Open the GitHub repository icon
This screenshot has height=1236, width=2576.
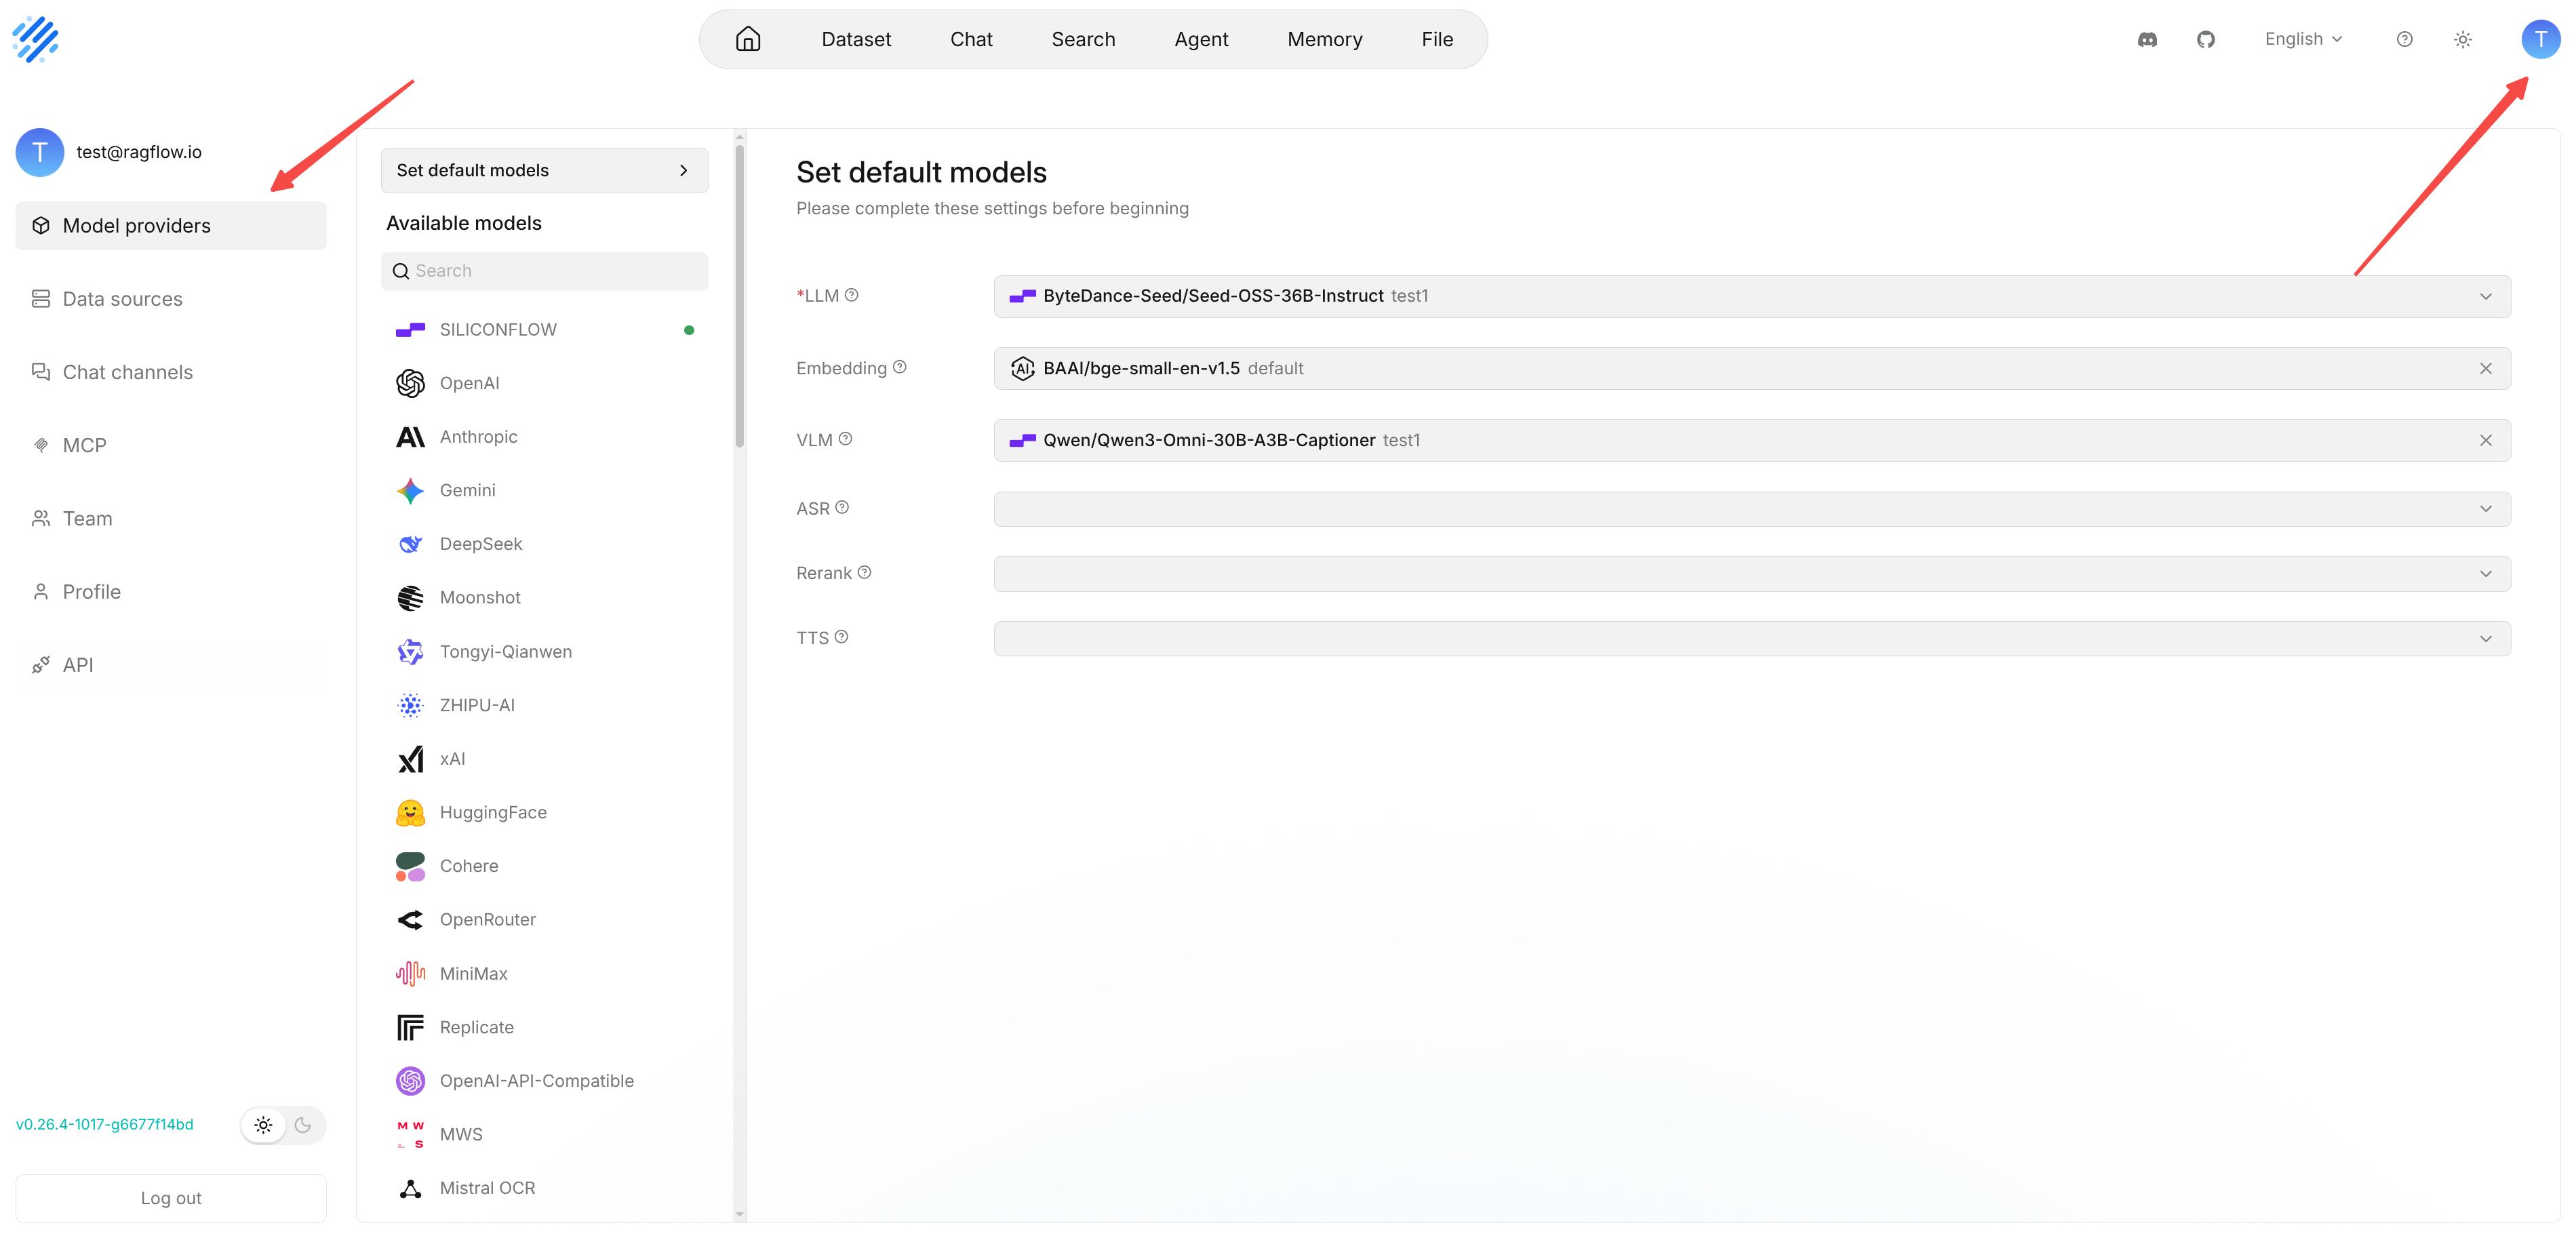[2205, 39]
